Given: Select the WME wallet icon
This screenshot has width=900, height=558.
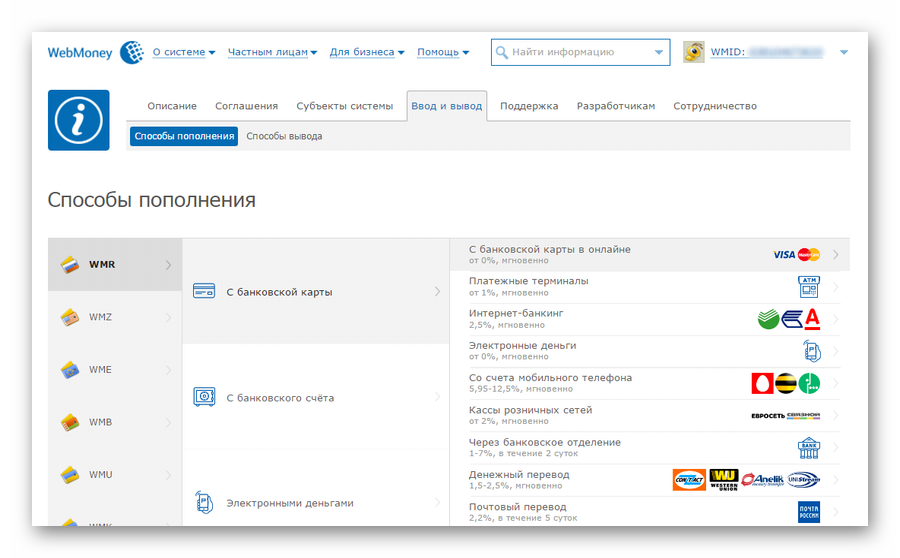Looking at the screenshot, I should (x=70, y=370).
